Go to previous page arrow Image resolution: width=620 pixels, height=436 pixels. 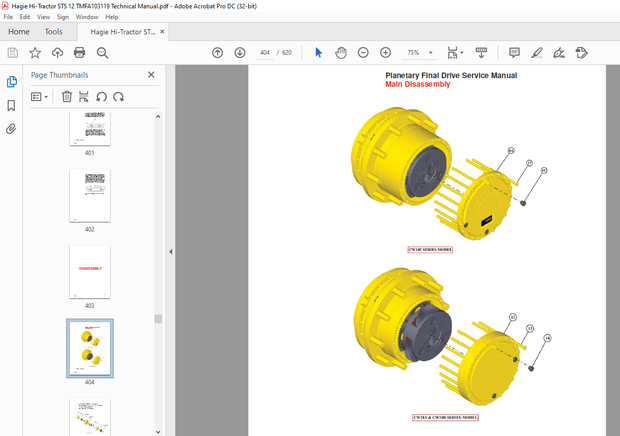coord(217,53)
